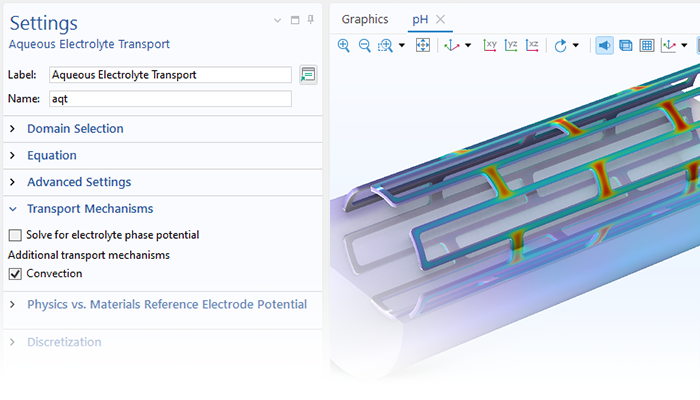This screenshot has width=700, height=400.
Task: Click the Zoom Out icon
Action: [364, 45]
